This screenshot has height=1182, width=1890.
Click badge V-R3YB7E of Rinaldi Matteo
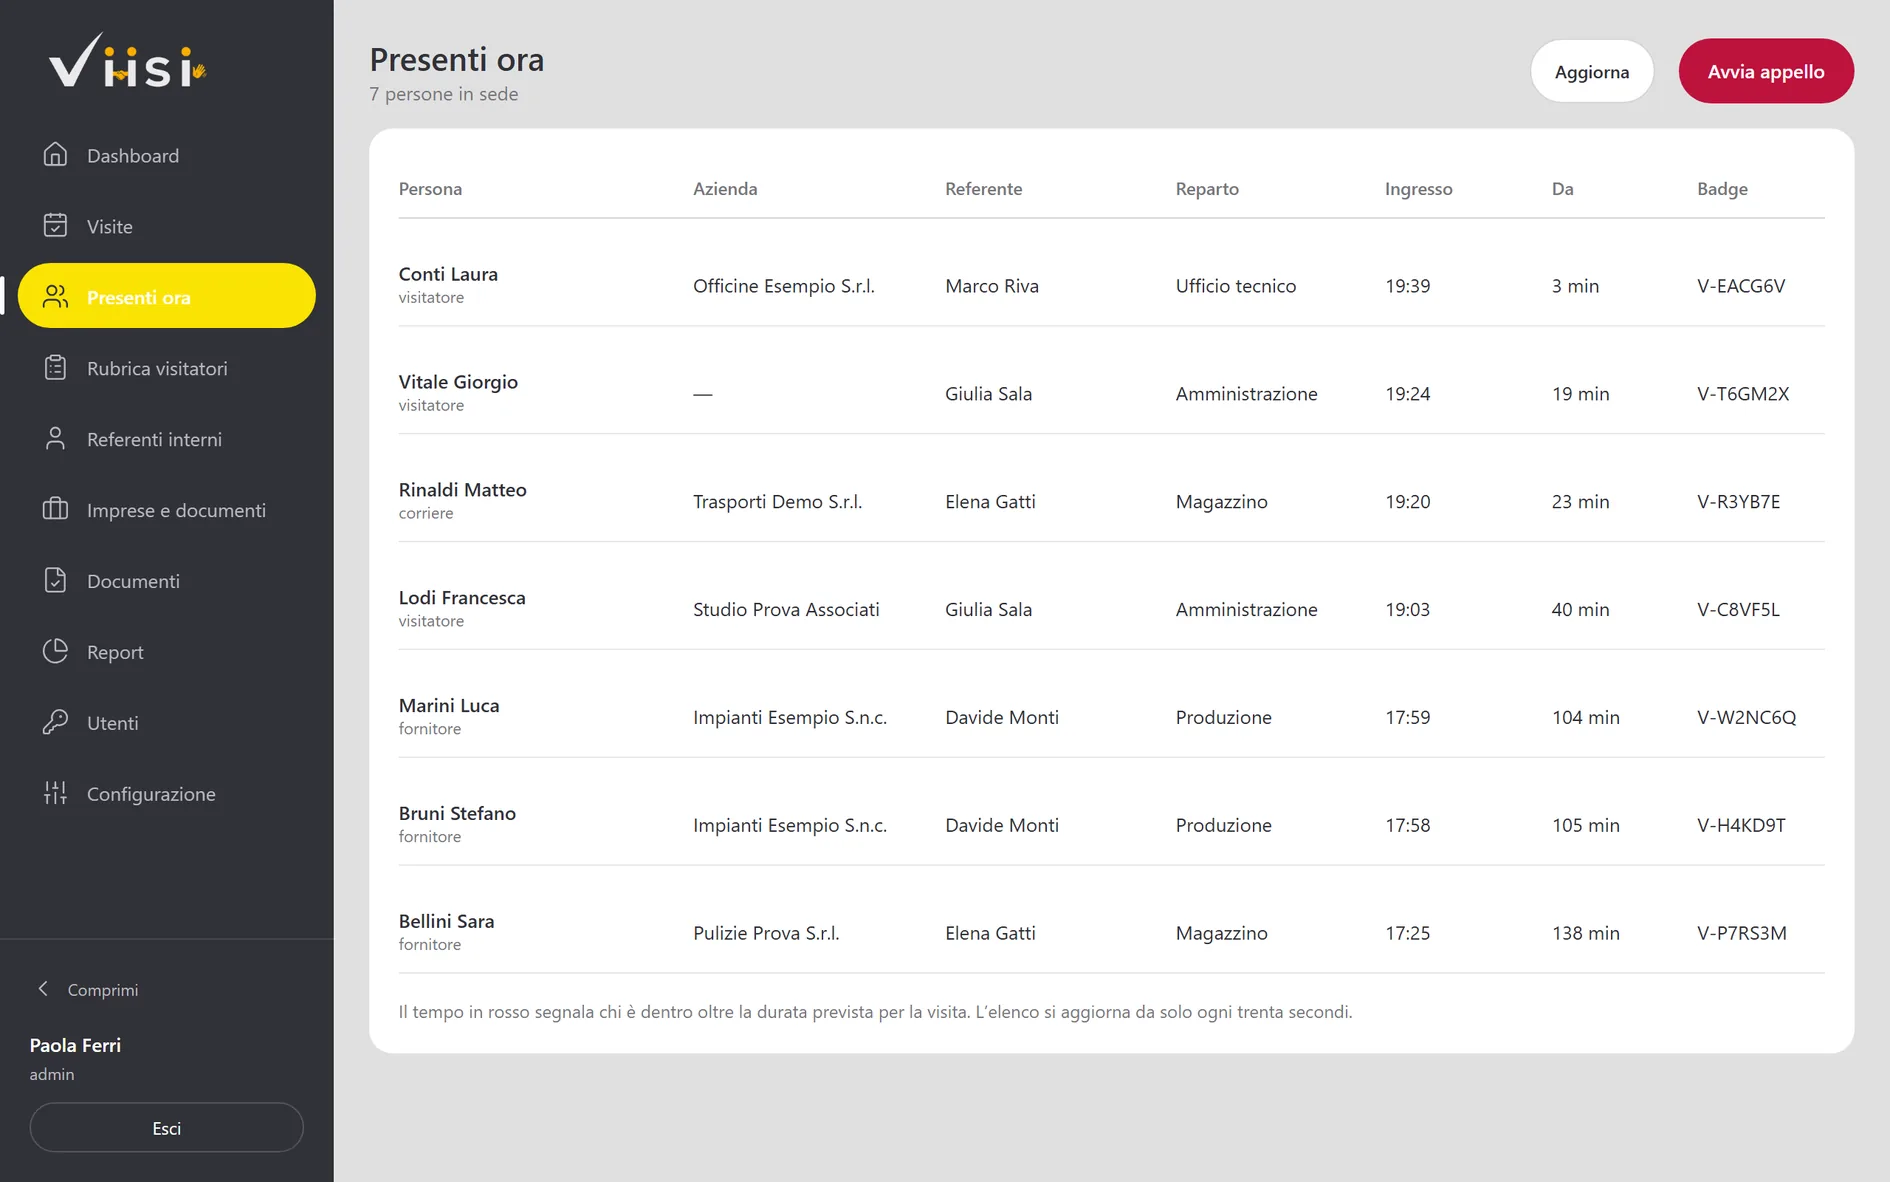click(x=1738, y=502)
